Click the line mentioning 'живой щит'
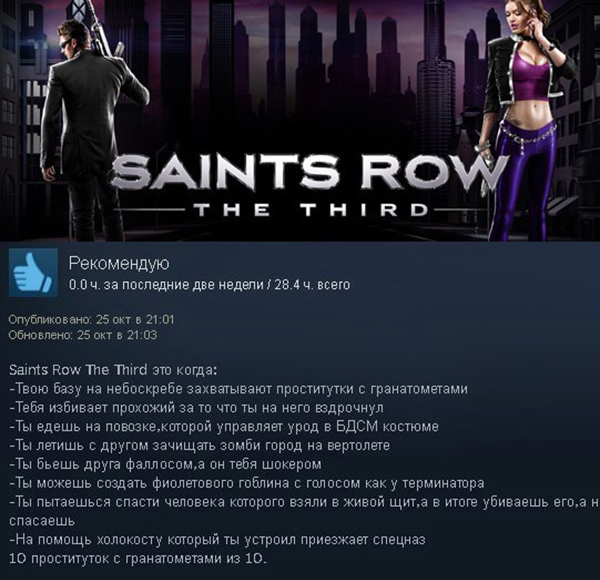This screenshot has height=580, width=600. pyautogui.click(x=304, y=502)
